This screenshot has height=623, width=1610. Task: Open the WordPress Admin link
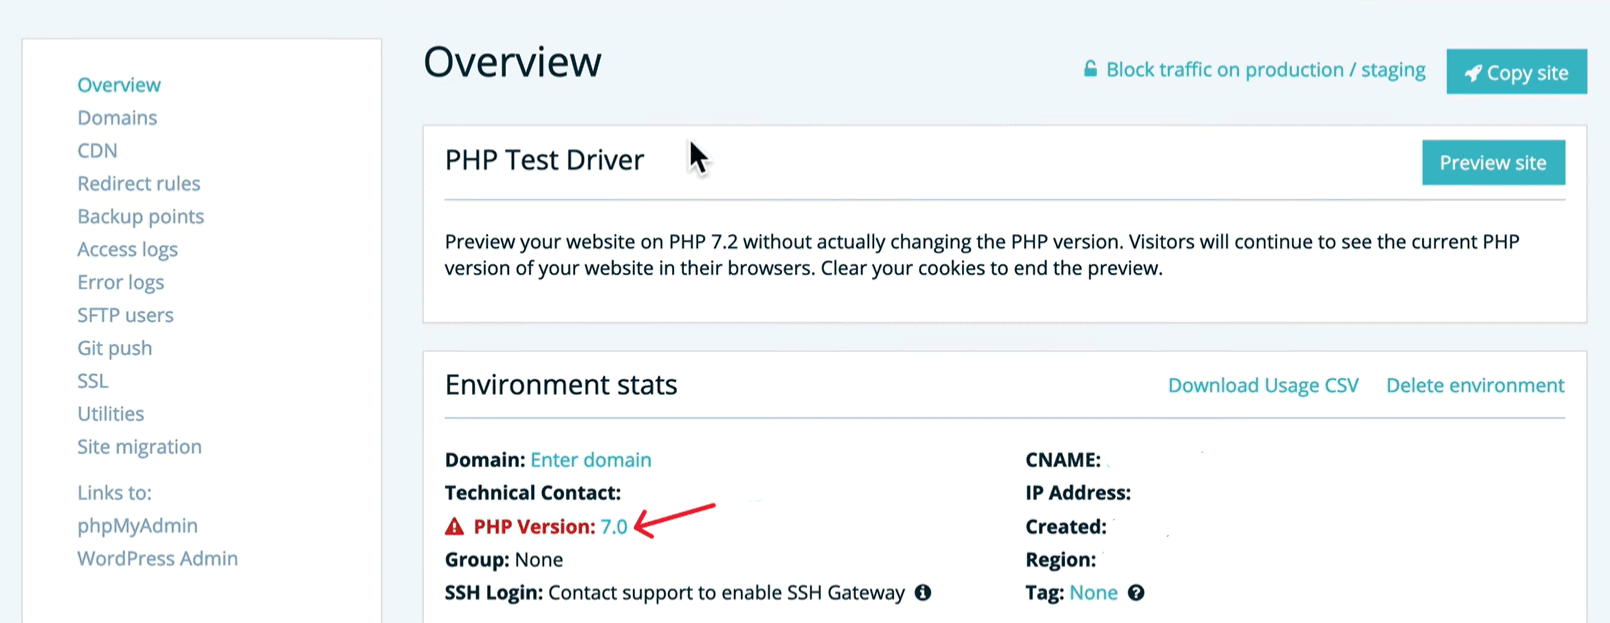pos(157,559)
